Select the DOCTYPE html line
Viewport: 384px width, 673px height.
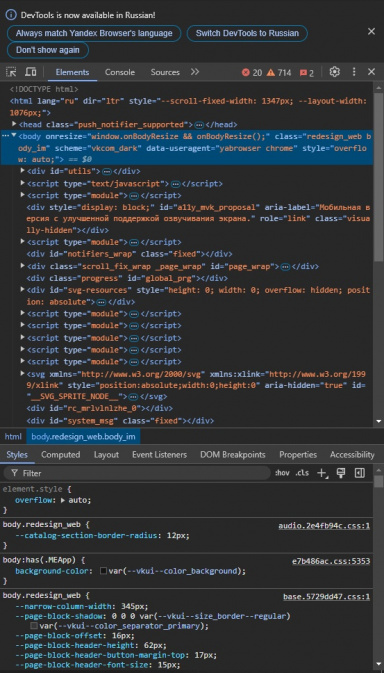coord(44,89)
